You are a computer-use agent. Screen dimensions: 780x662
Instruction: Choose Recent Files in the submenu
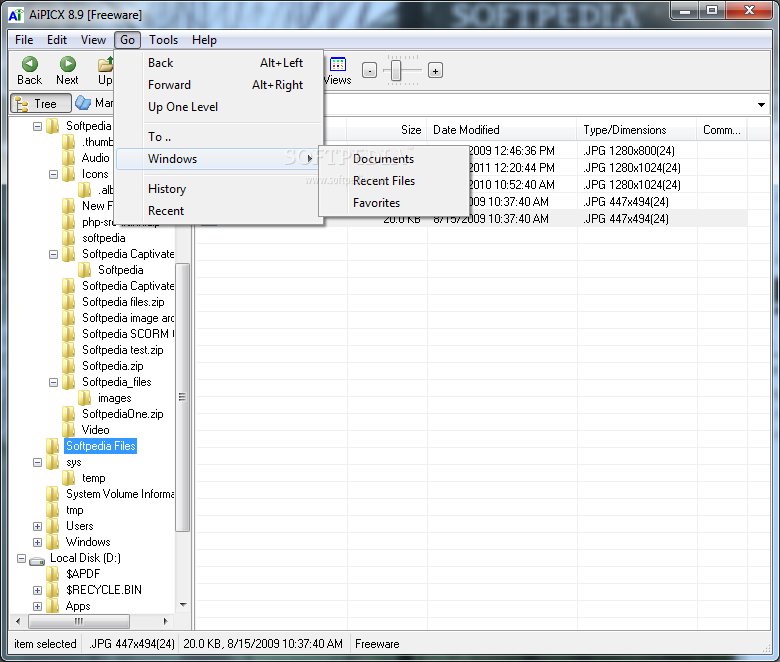tap(393, 181)
